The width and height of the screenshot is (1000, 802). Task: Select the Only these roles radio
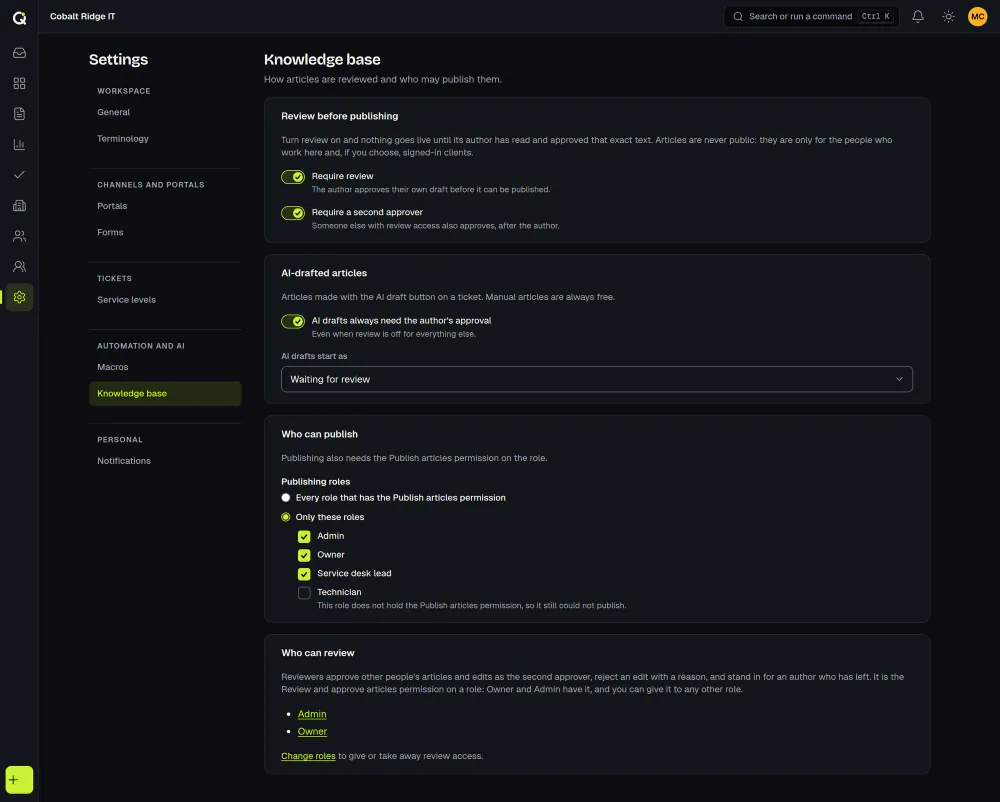pos(286,517)
